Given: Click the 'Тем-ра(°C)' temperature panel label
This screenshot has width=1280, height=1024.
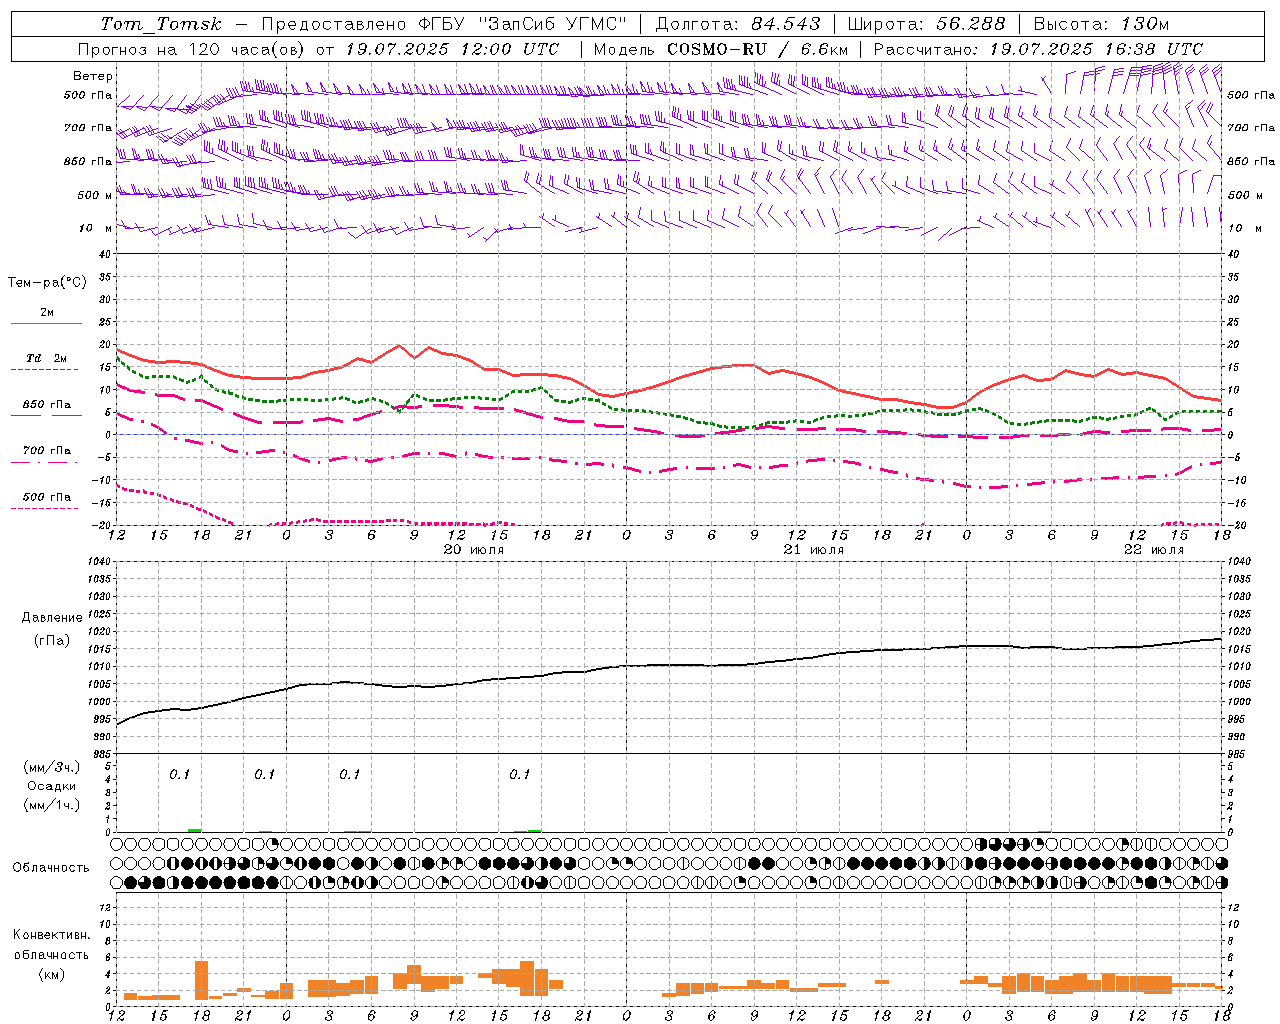Looking at the screenshot, I should (x=47, y=283).
